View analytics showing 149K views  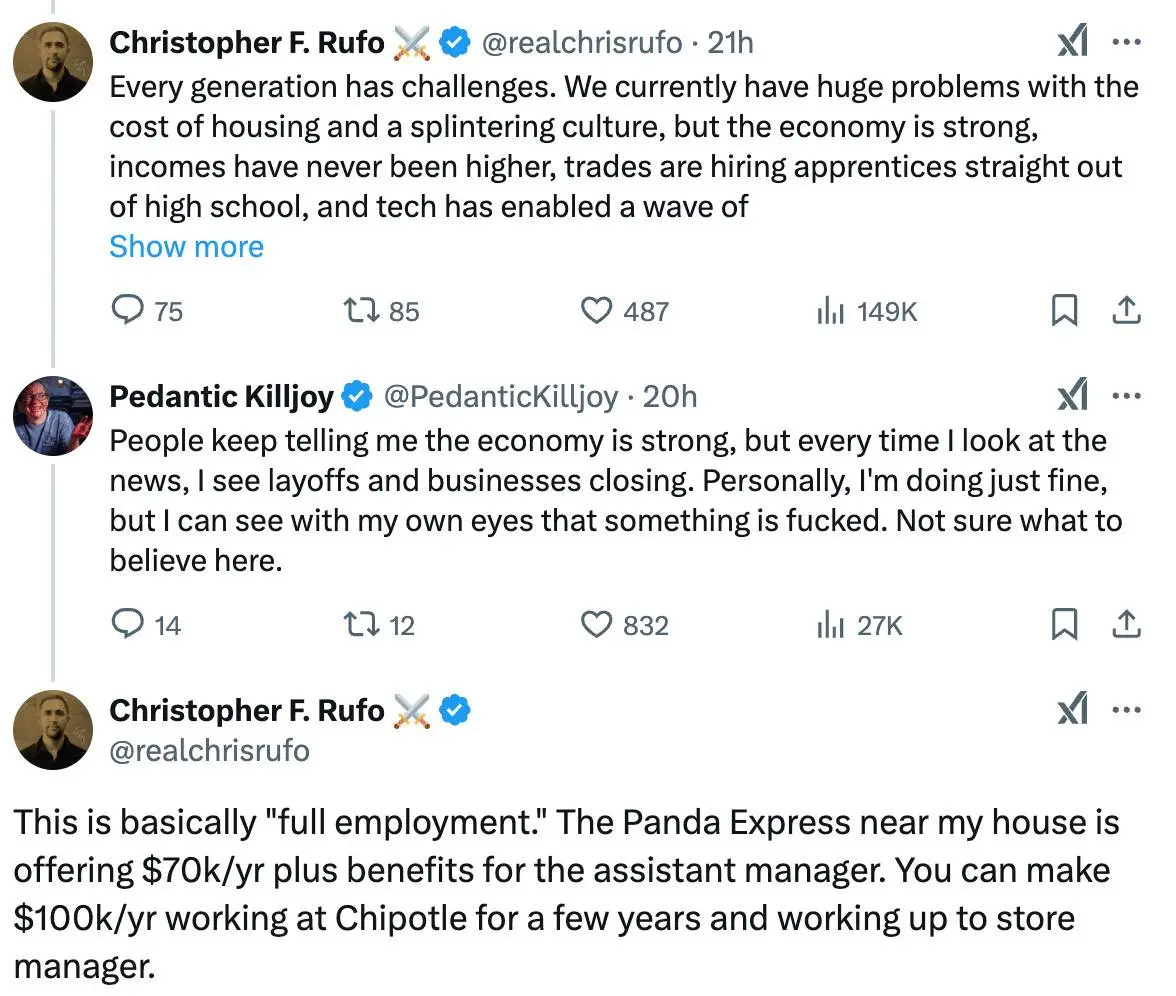point(831,311)
